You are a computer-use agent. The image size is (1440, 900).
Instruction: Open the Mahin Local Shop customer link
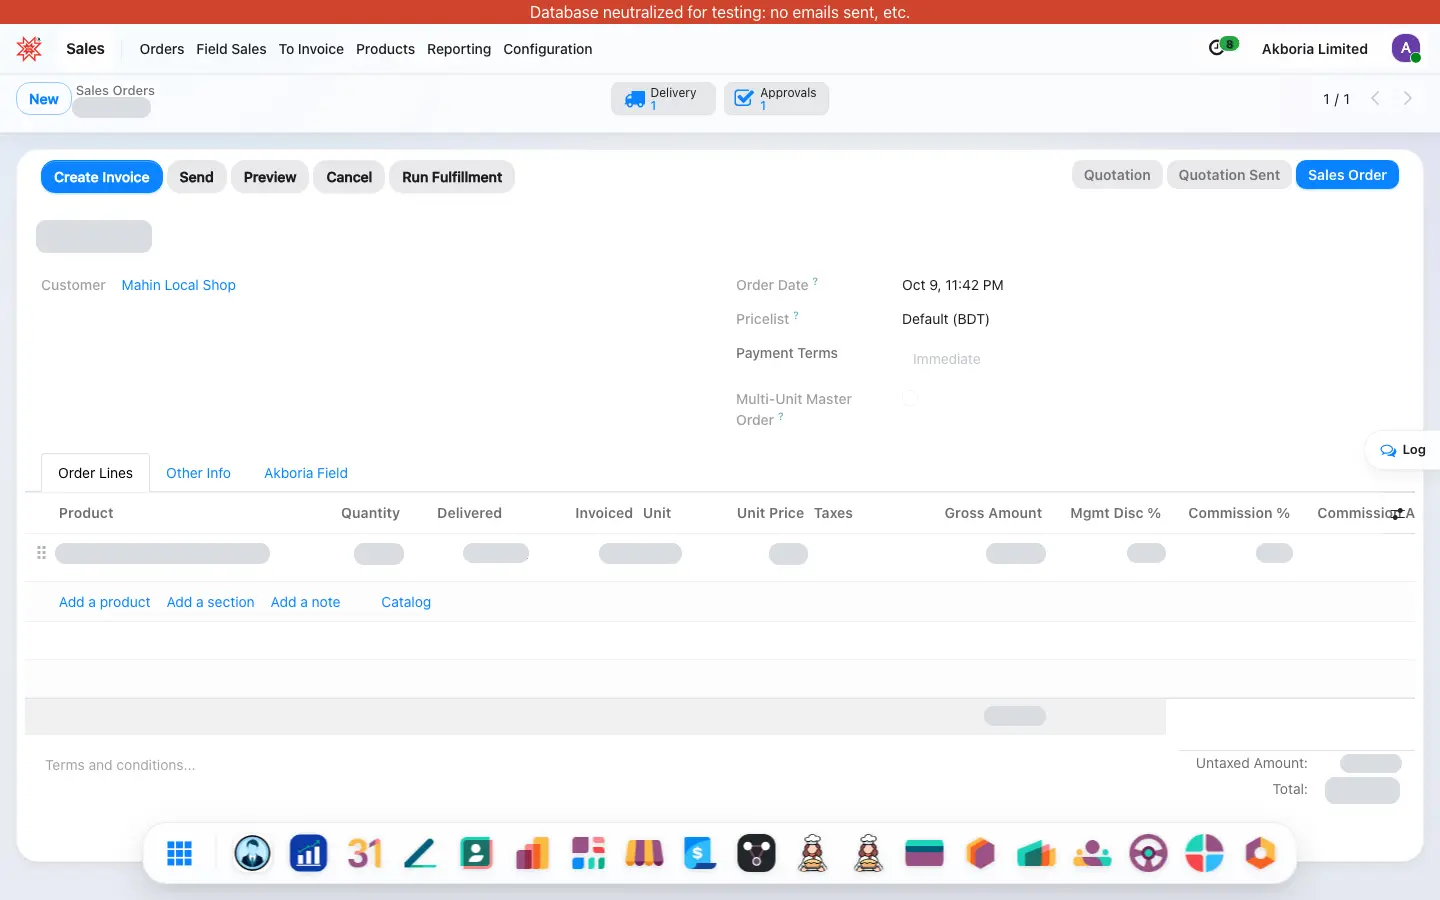pos(179,285)
